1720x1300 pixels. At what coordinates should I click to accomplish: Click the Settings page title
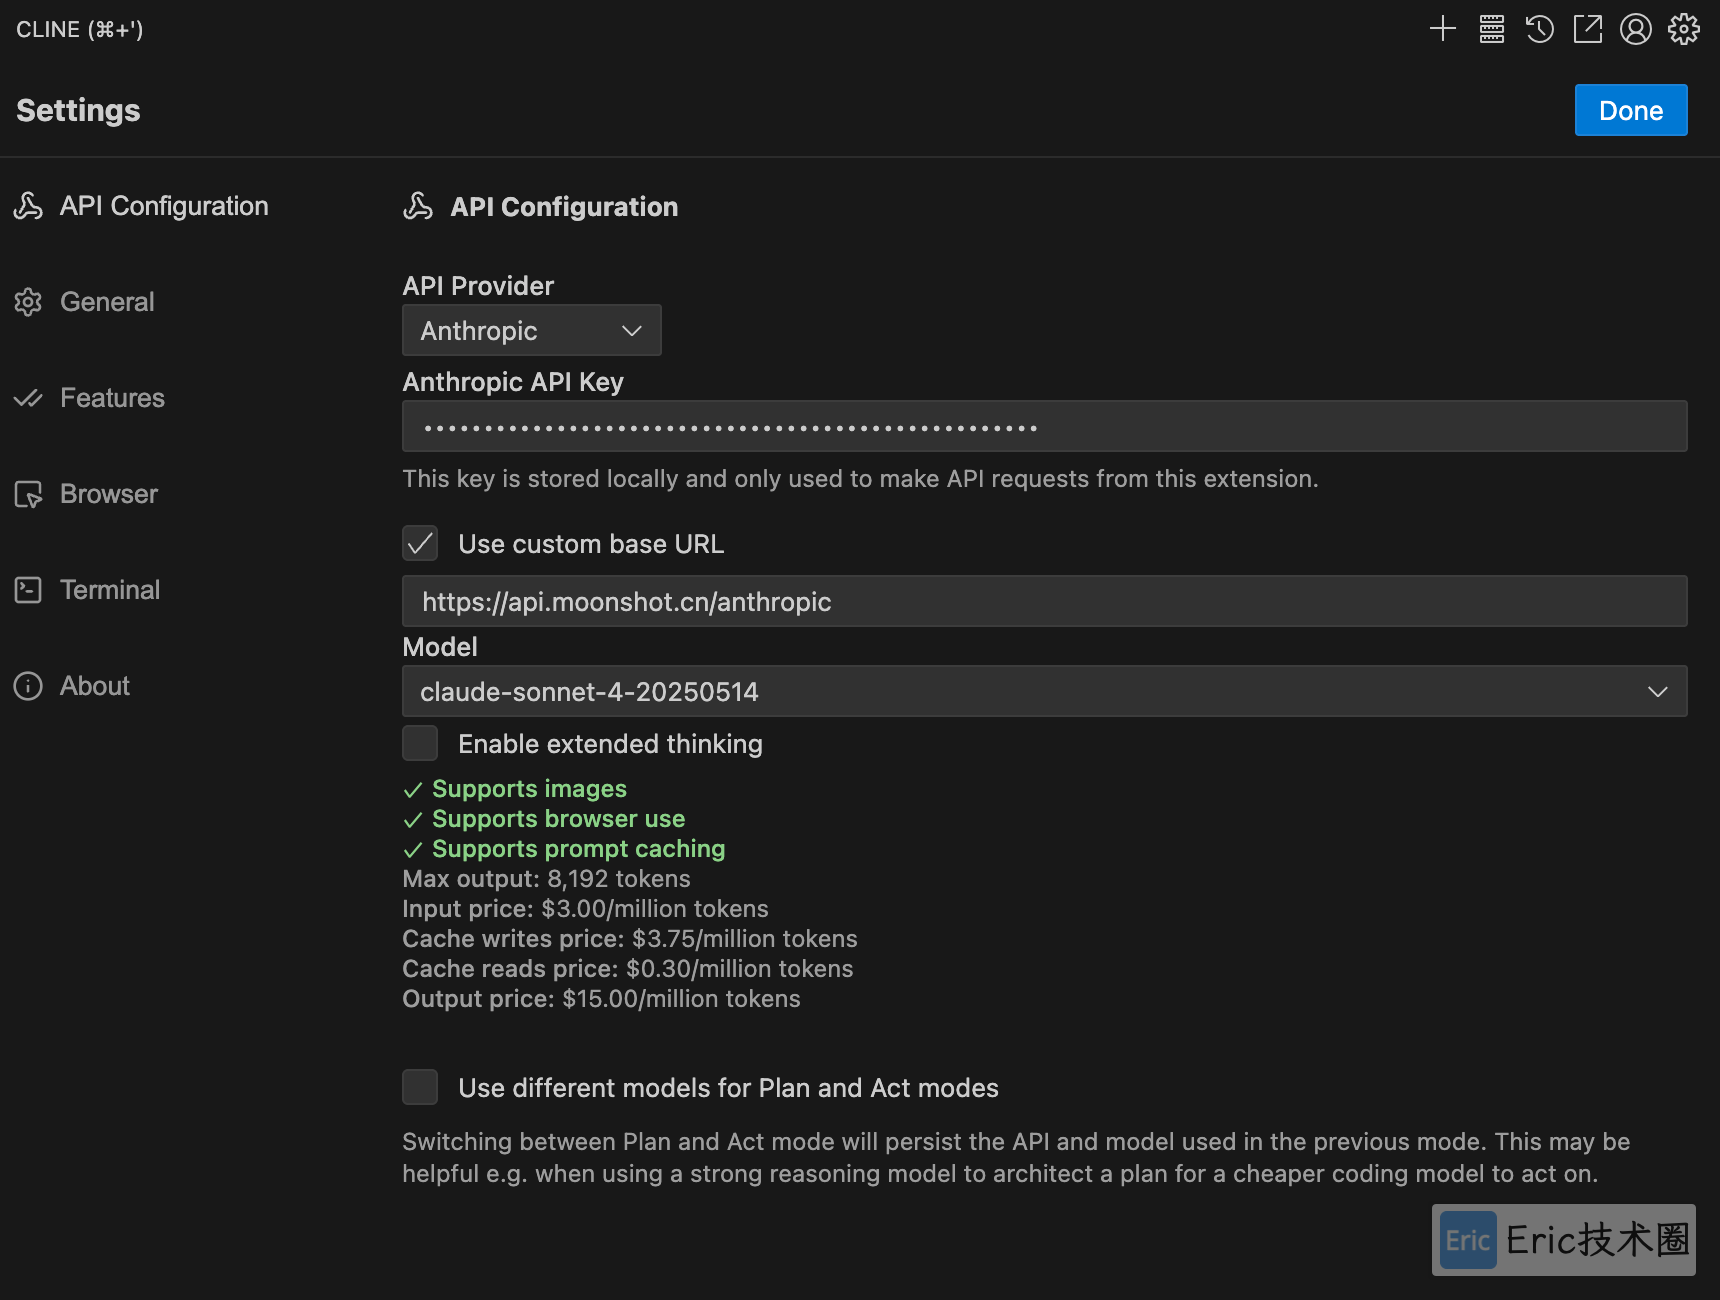tap(78, 110)
